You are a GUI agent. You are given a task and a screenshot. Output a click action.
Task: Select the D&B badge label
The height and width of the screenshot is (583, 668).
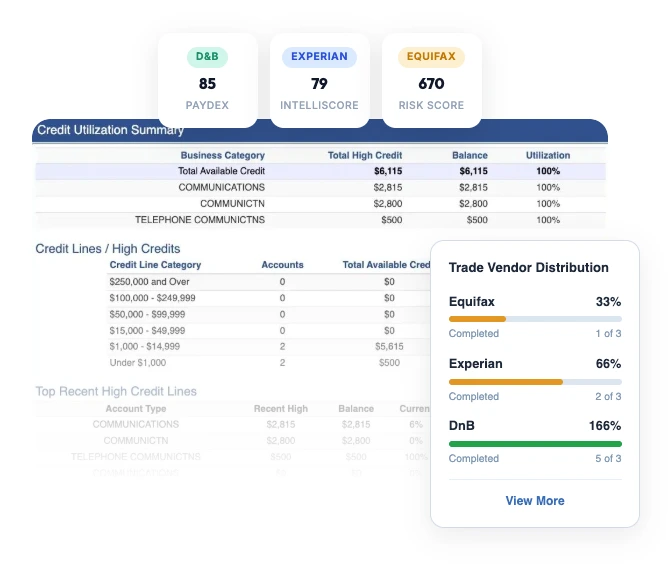[207, 57]
